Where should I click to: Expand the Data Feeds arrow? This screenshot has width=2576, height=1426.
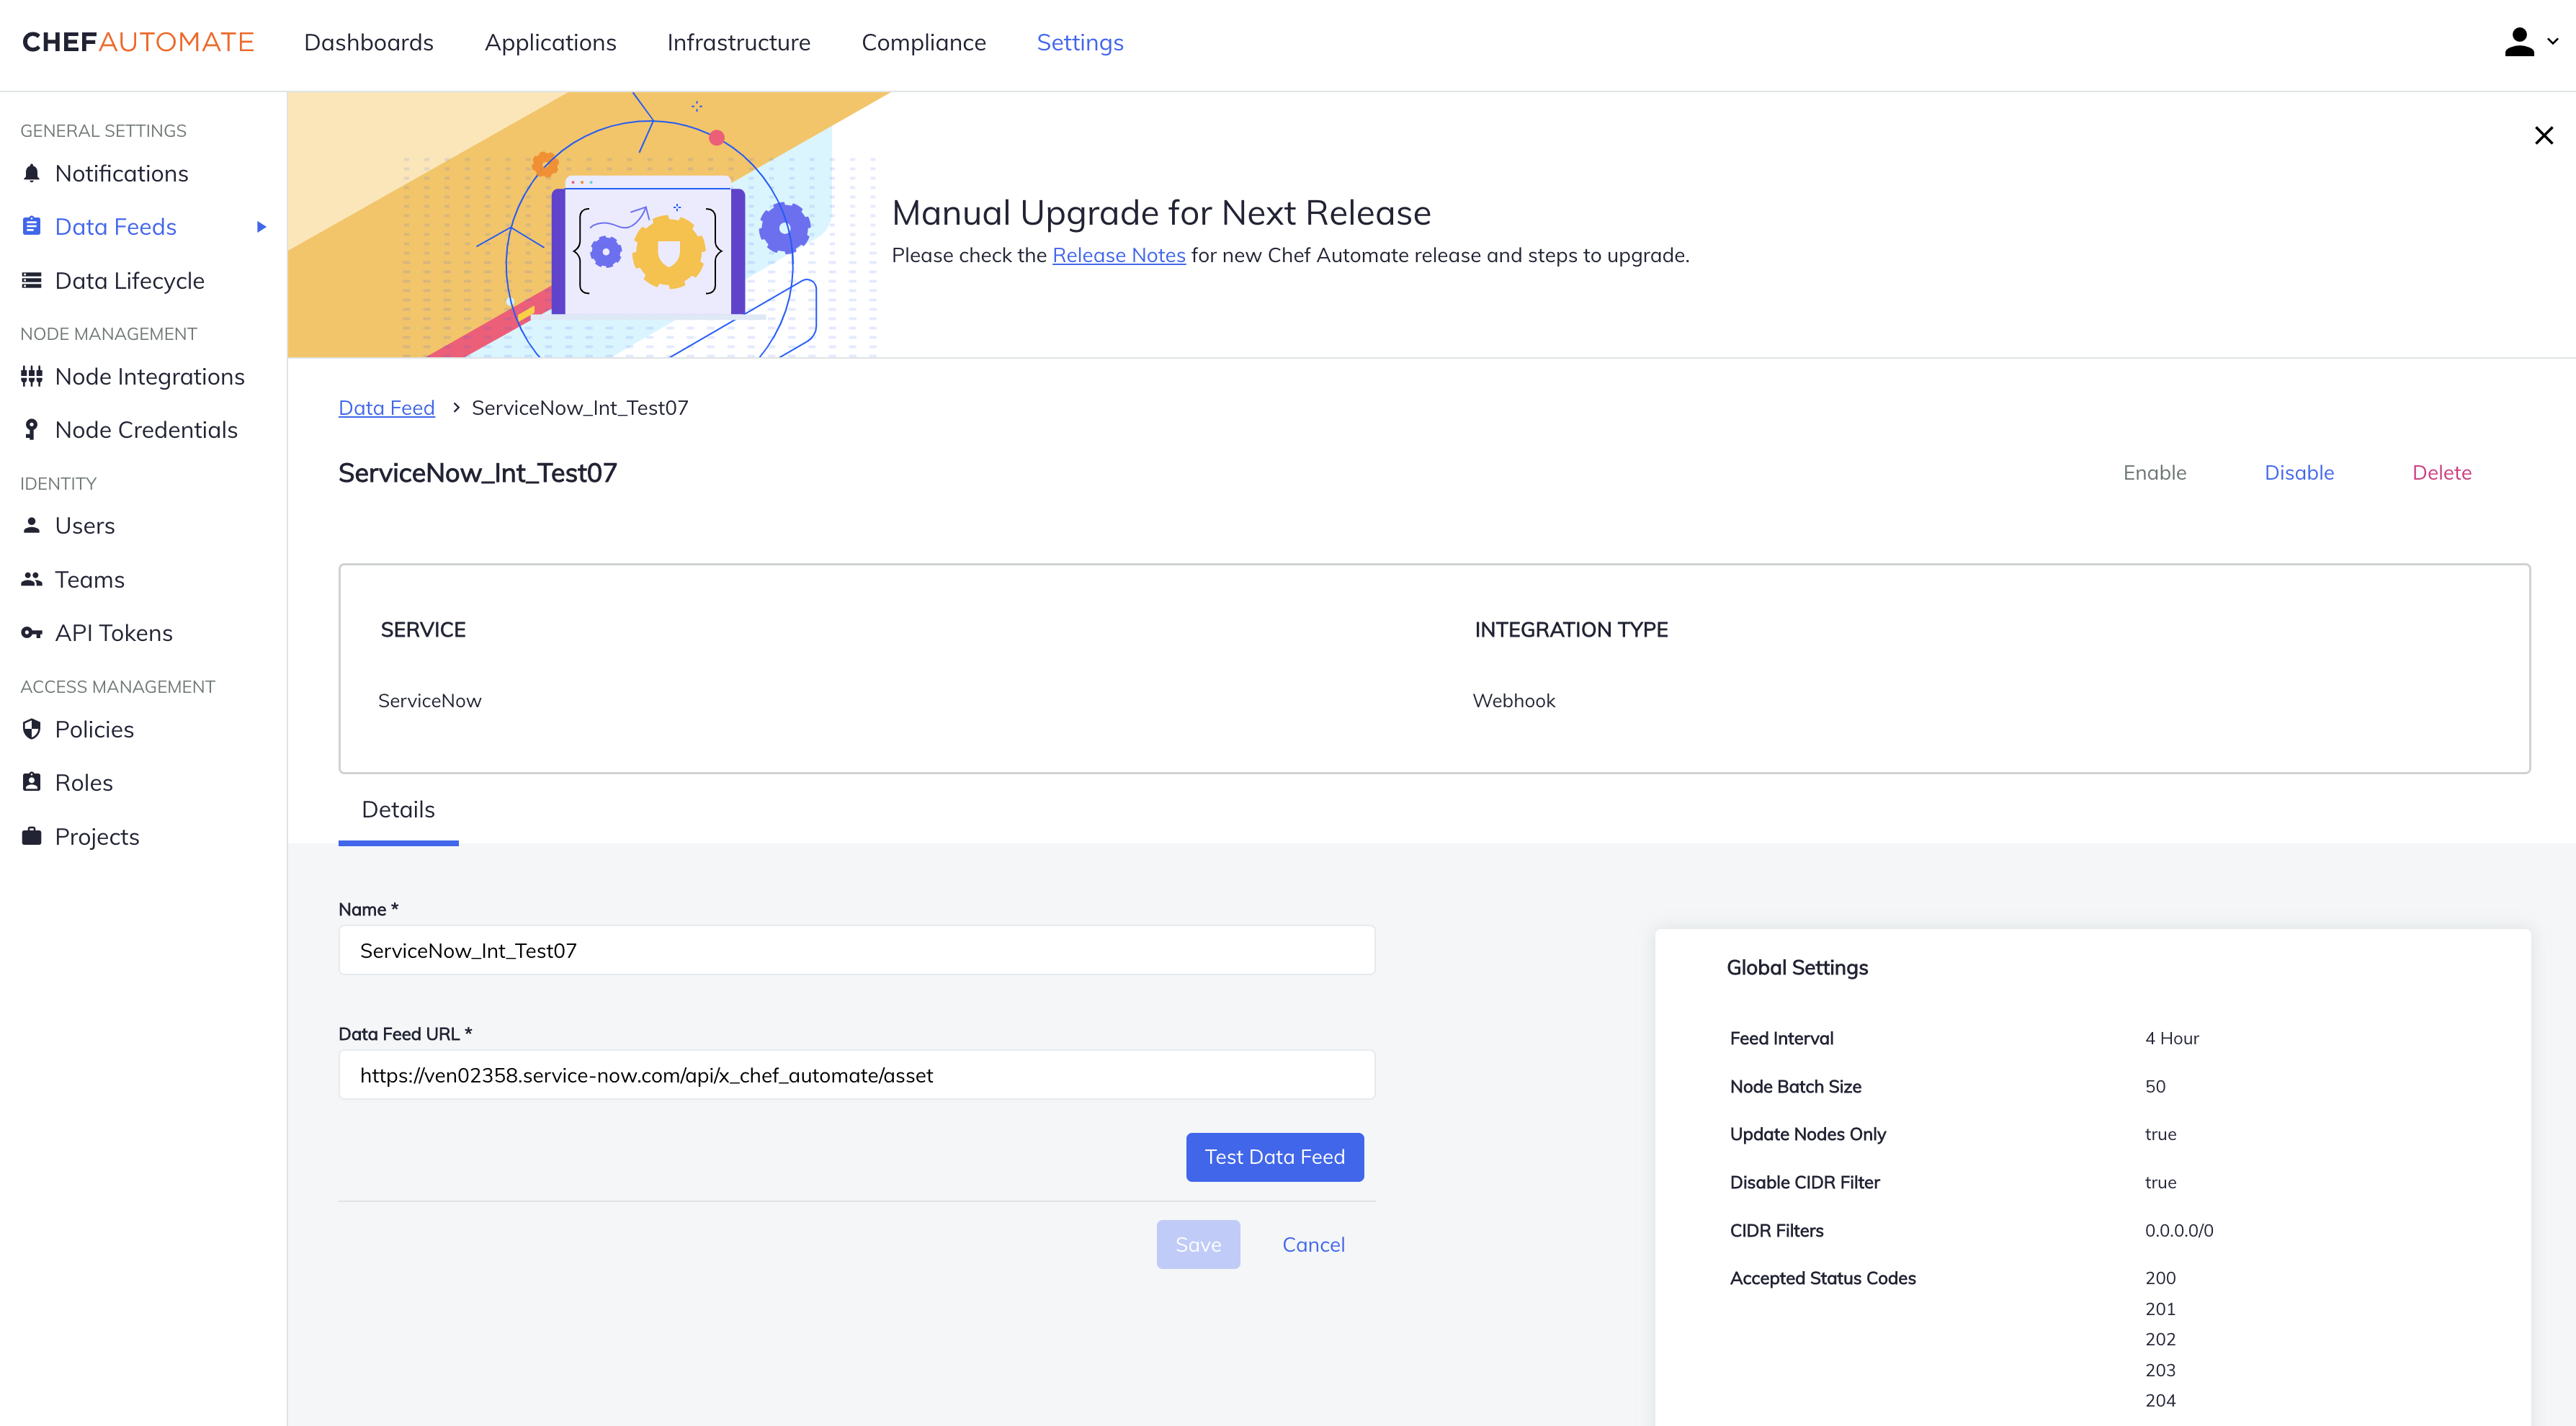point(261,227)
